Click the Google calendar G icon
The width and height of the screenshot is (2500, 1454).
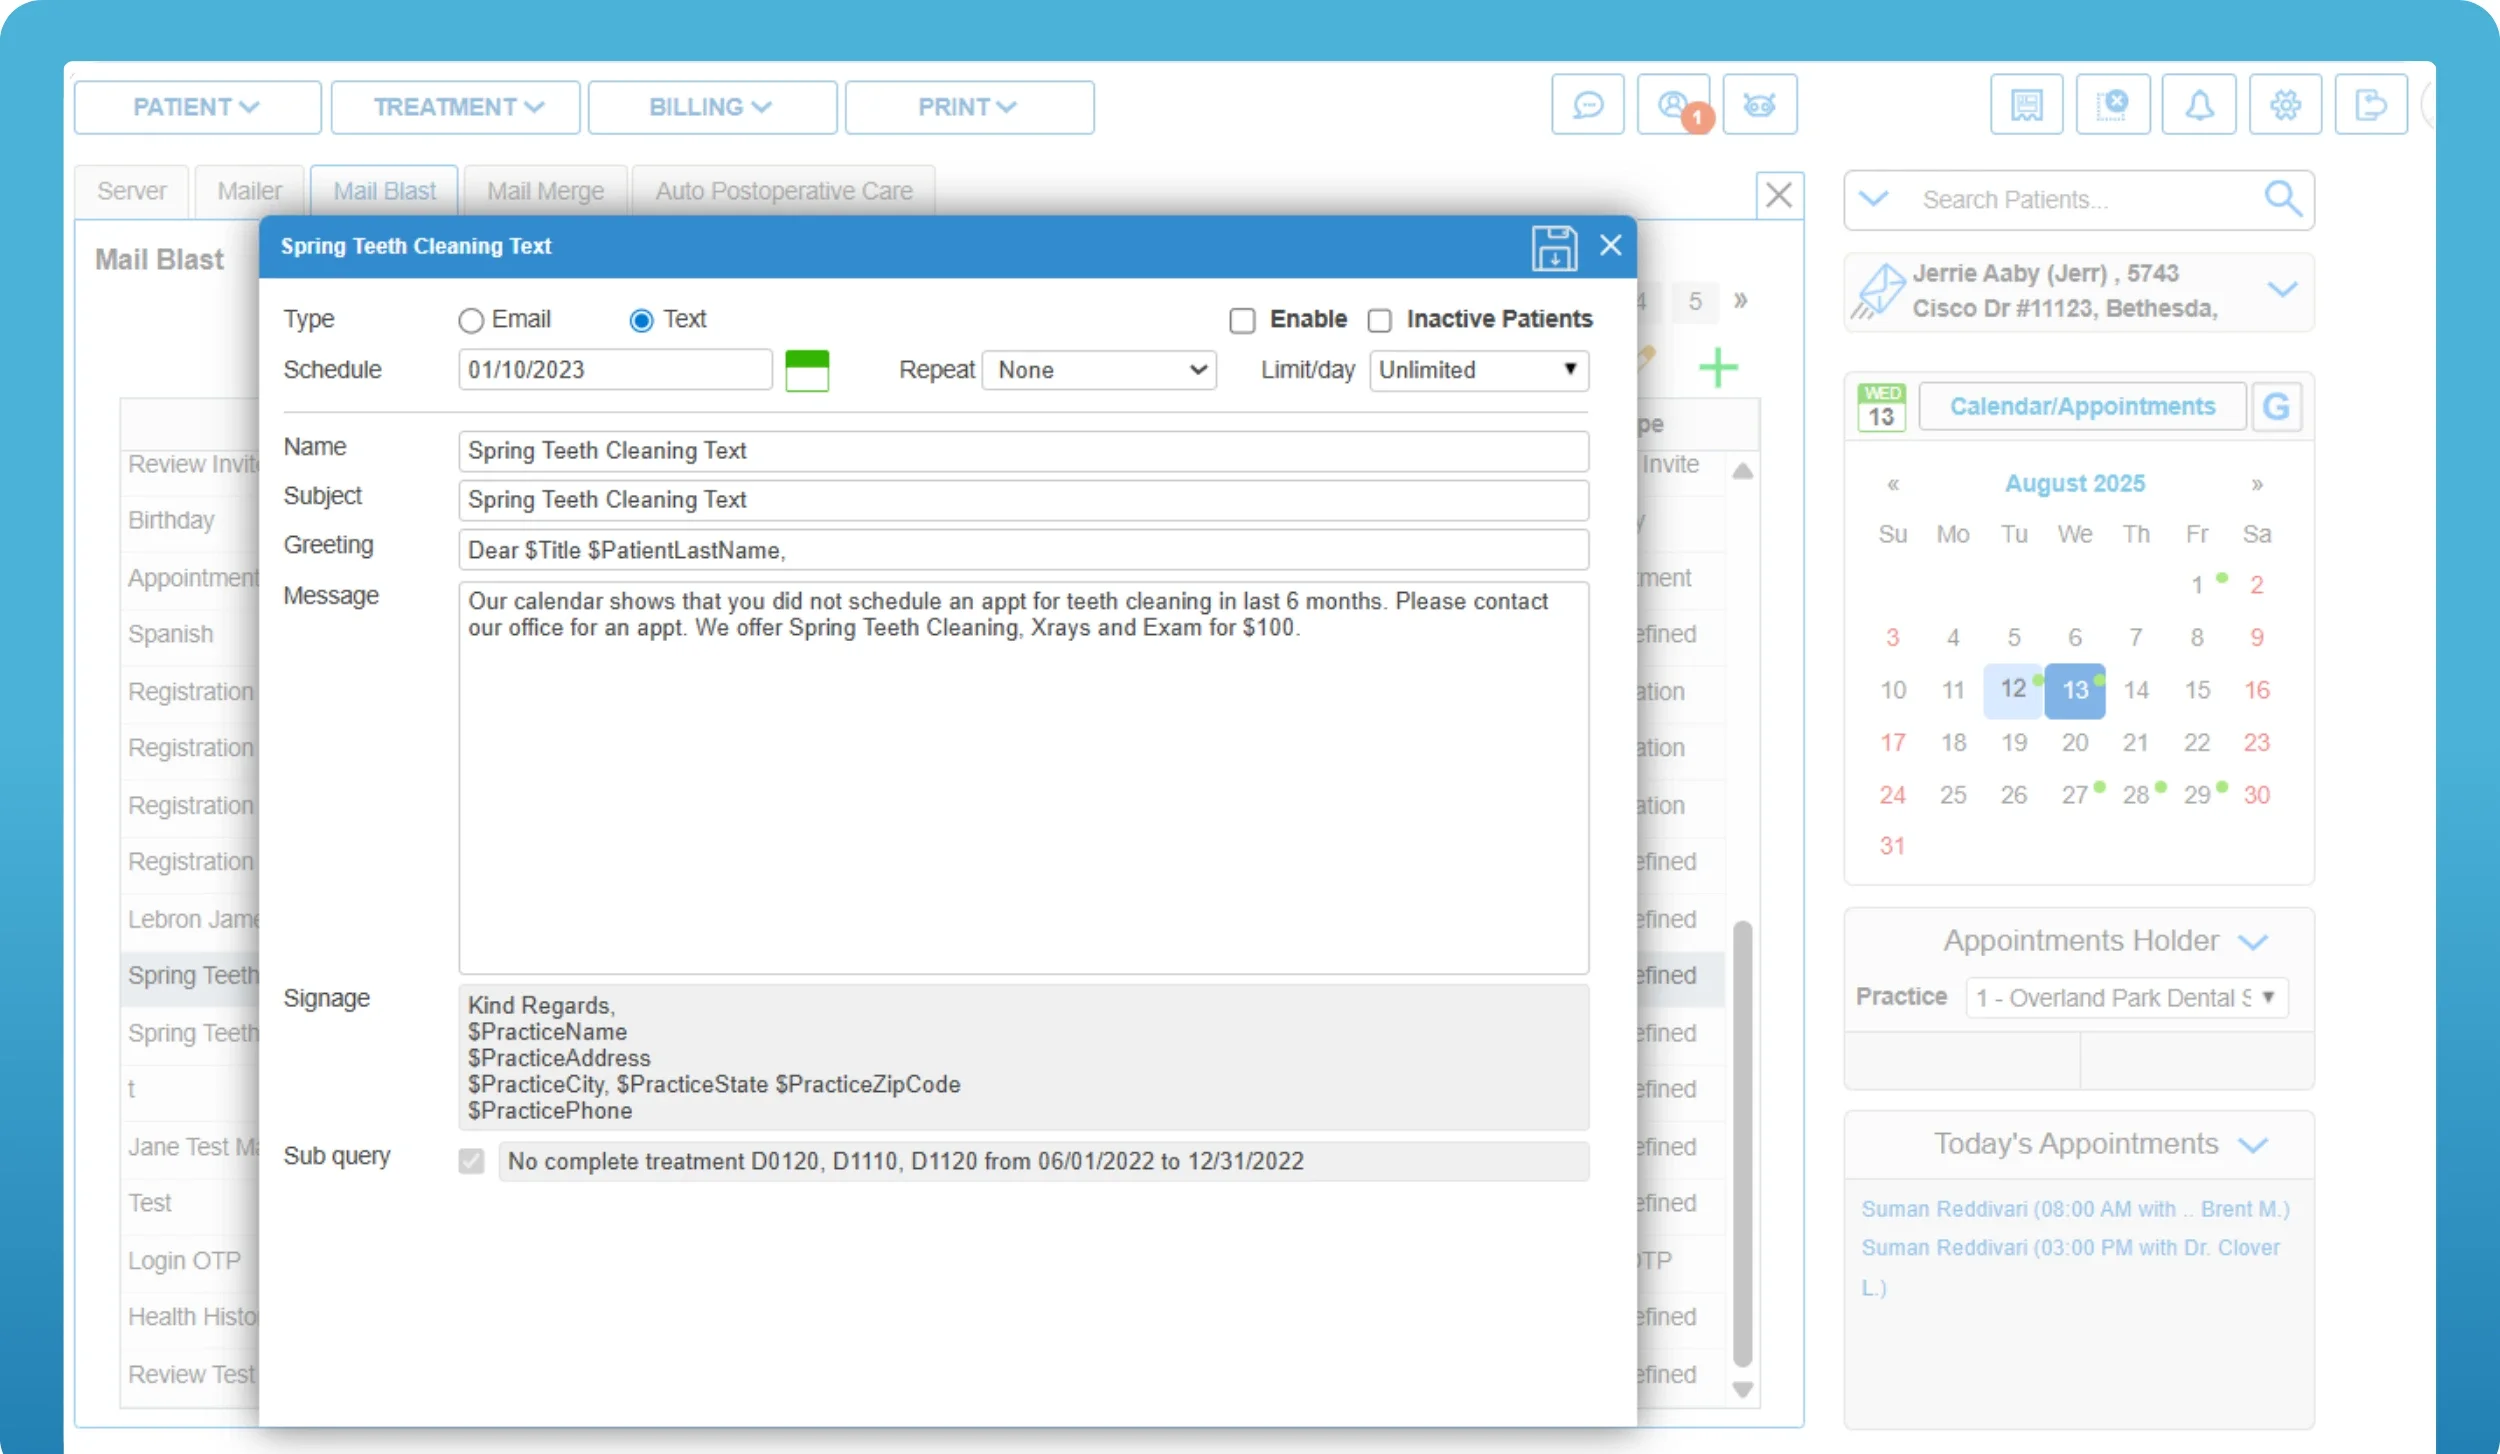[2276, 407]
